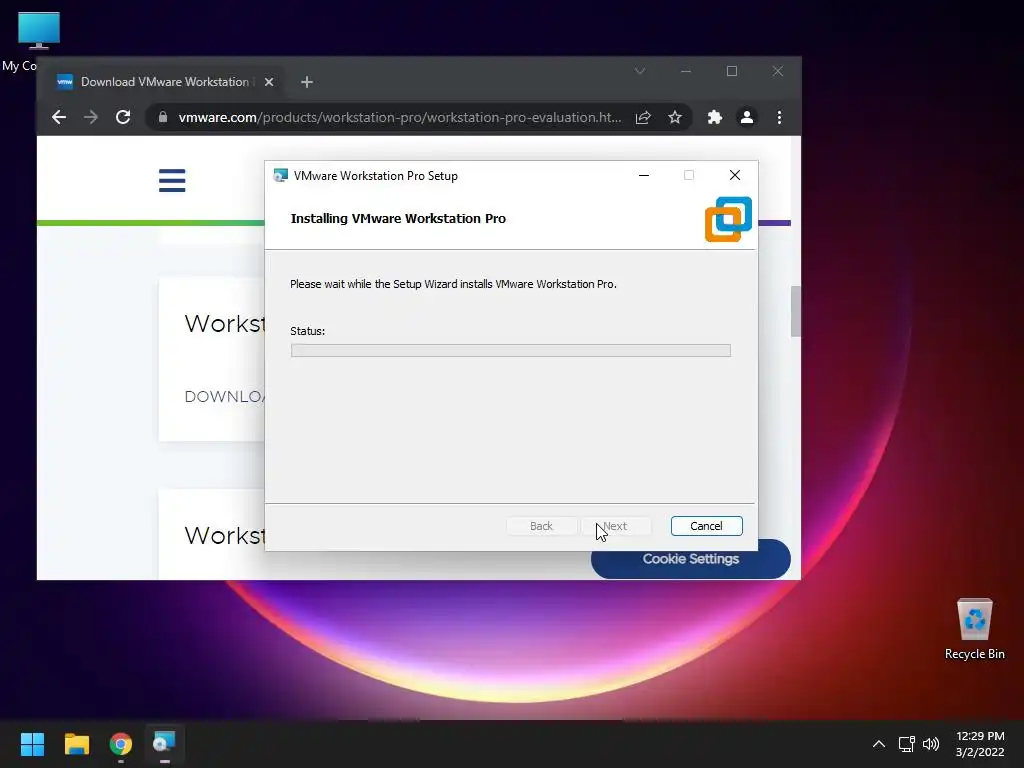Switch to Chrome from the taskbar

pos(121,743)
